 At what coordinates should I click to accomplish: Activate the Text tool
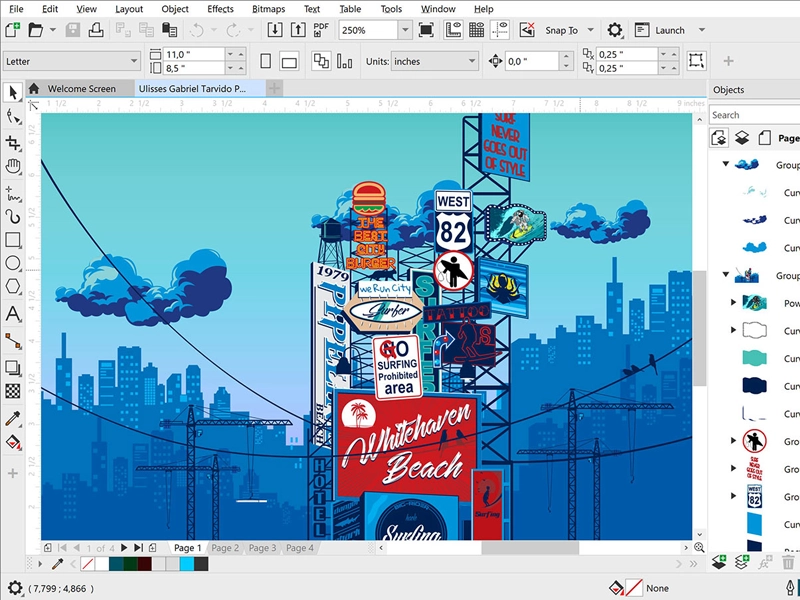pyautogui.click(x=13, y=313)
